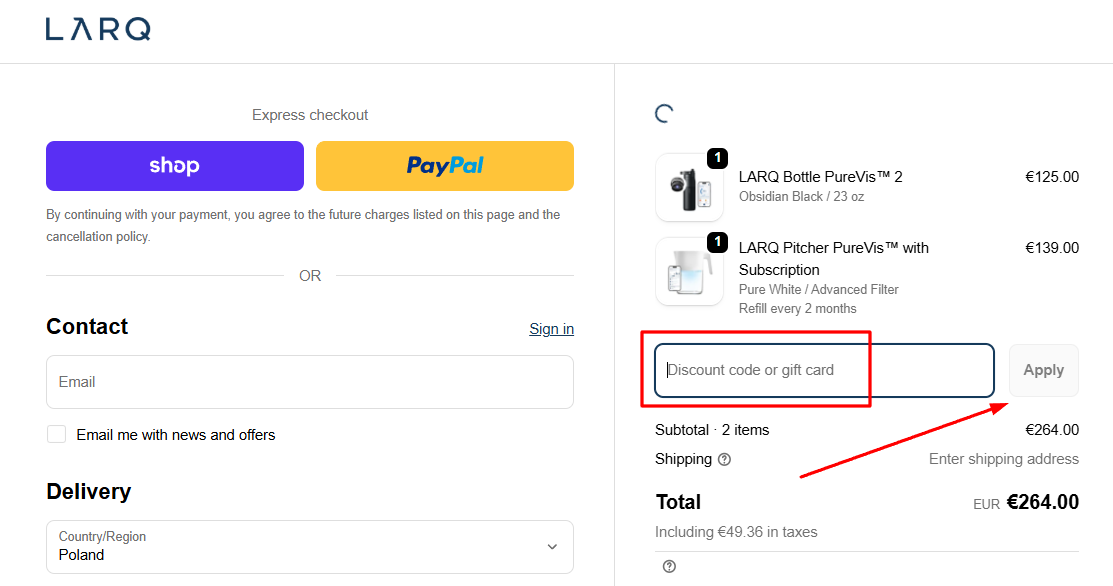Open the Sign in link

[x=551, y=328]
